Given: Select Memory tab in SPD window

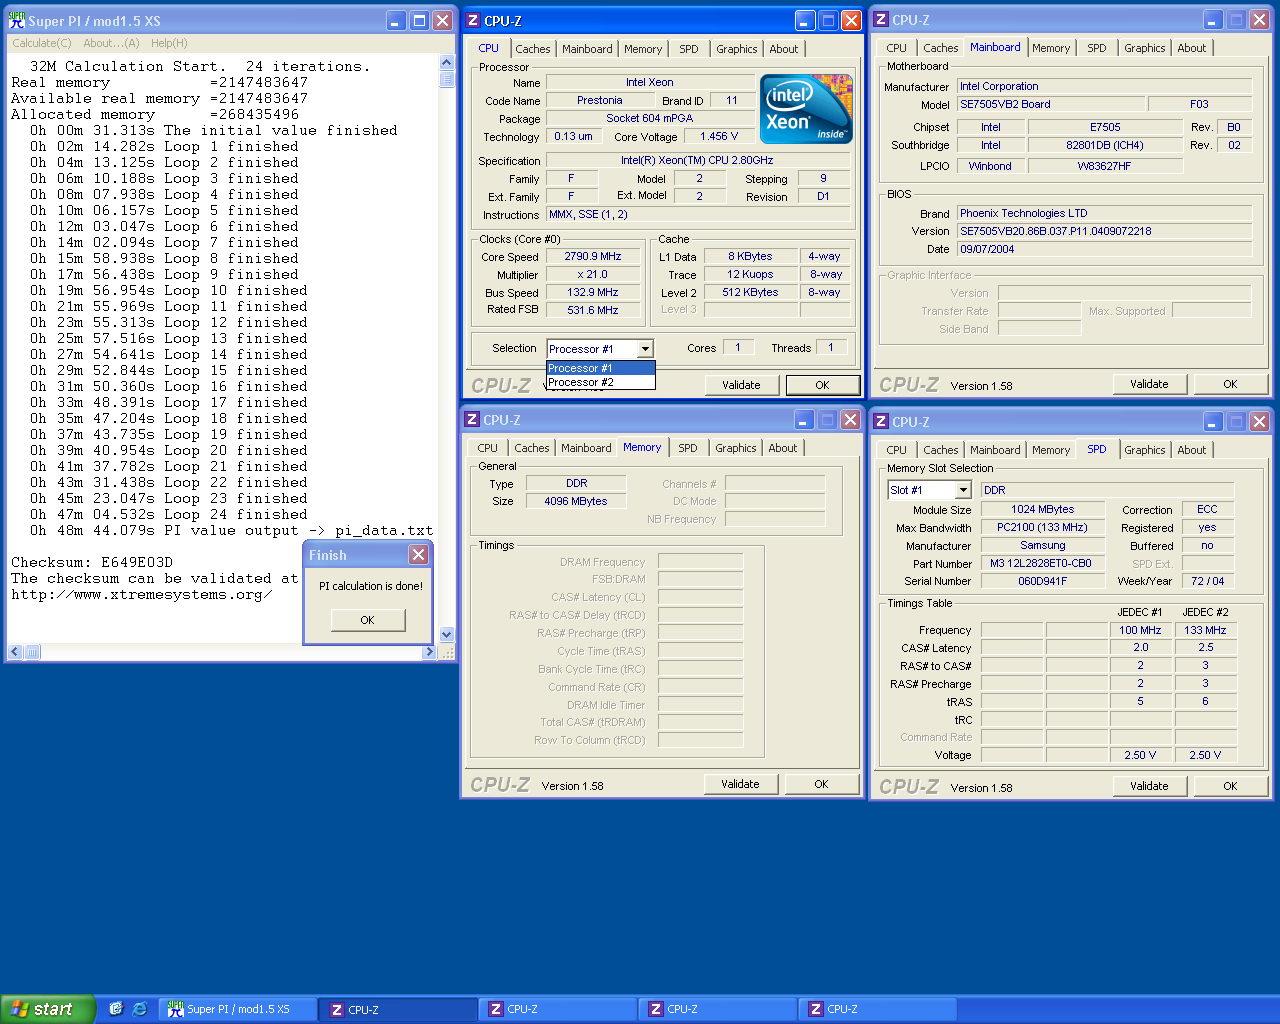Looking at the screenshot, I should click(1051, 450).
